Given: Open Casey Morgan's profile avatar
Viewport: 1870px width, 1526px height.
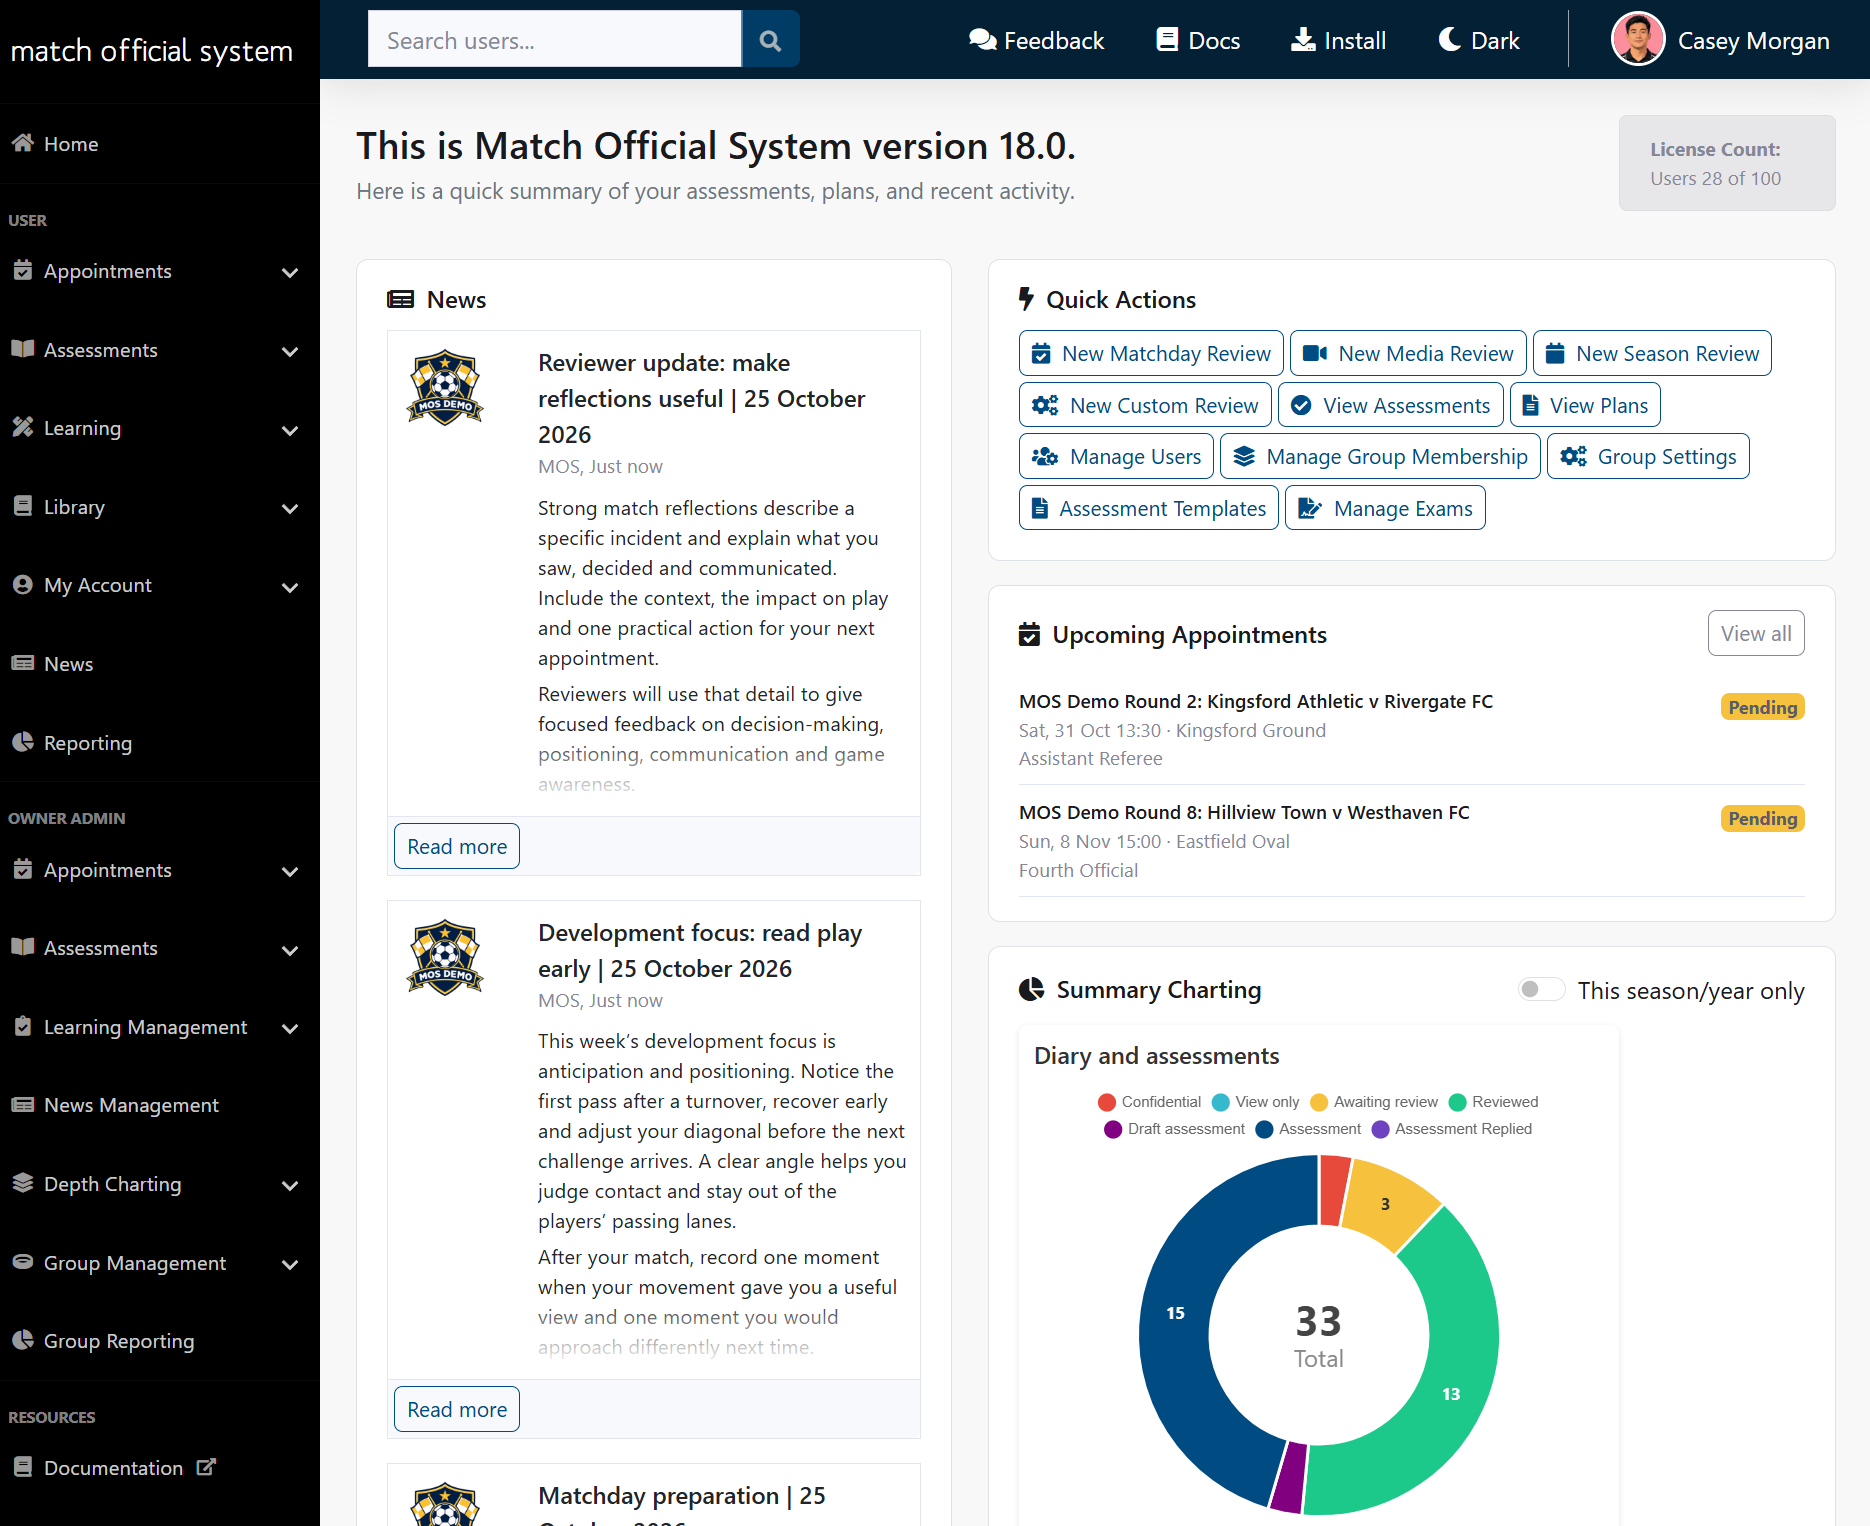Looking at the screenshot, I should (x=1638, y=40).
